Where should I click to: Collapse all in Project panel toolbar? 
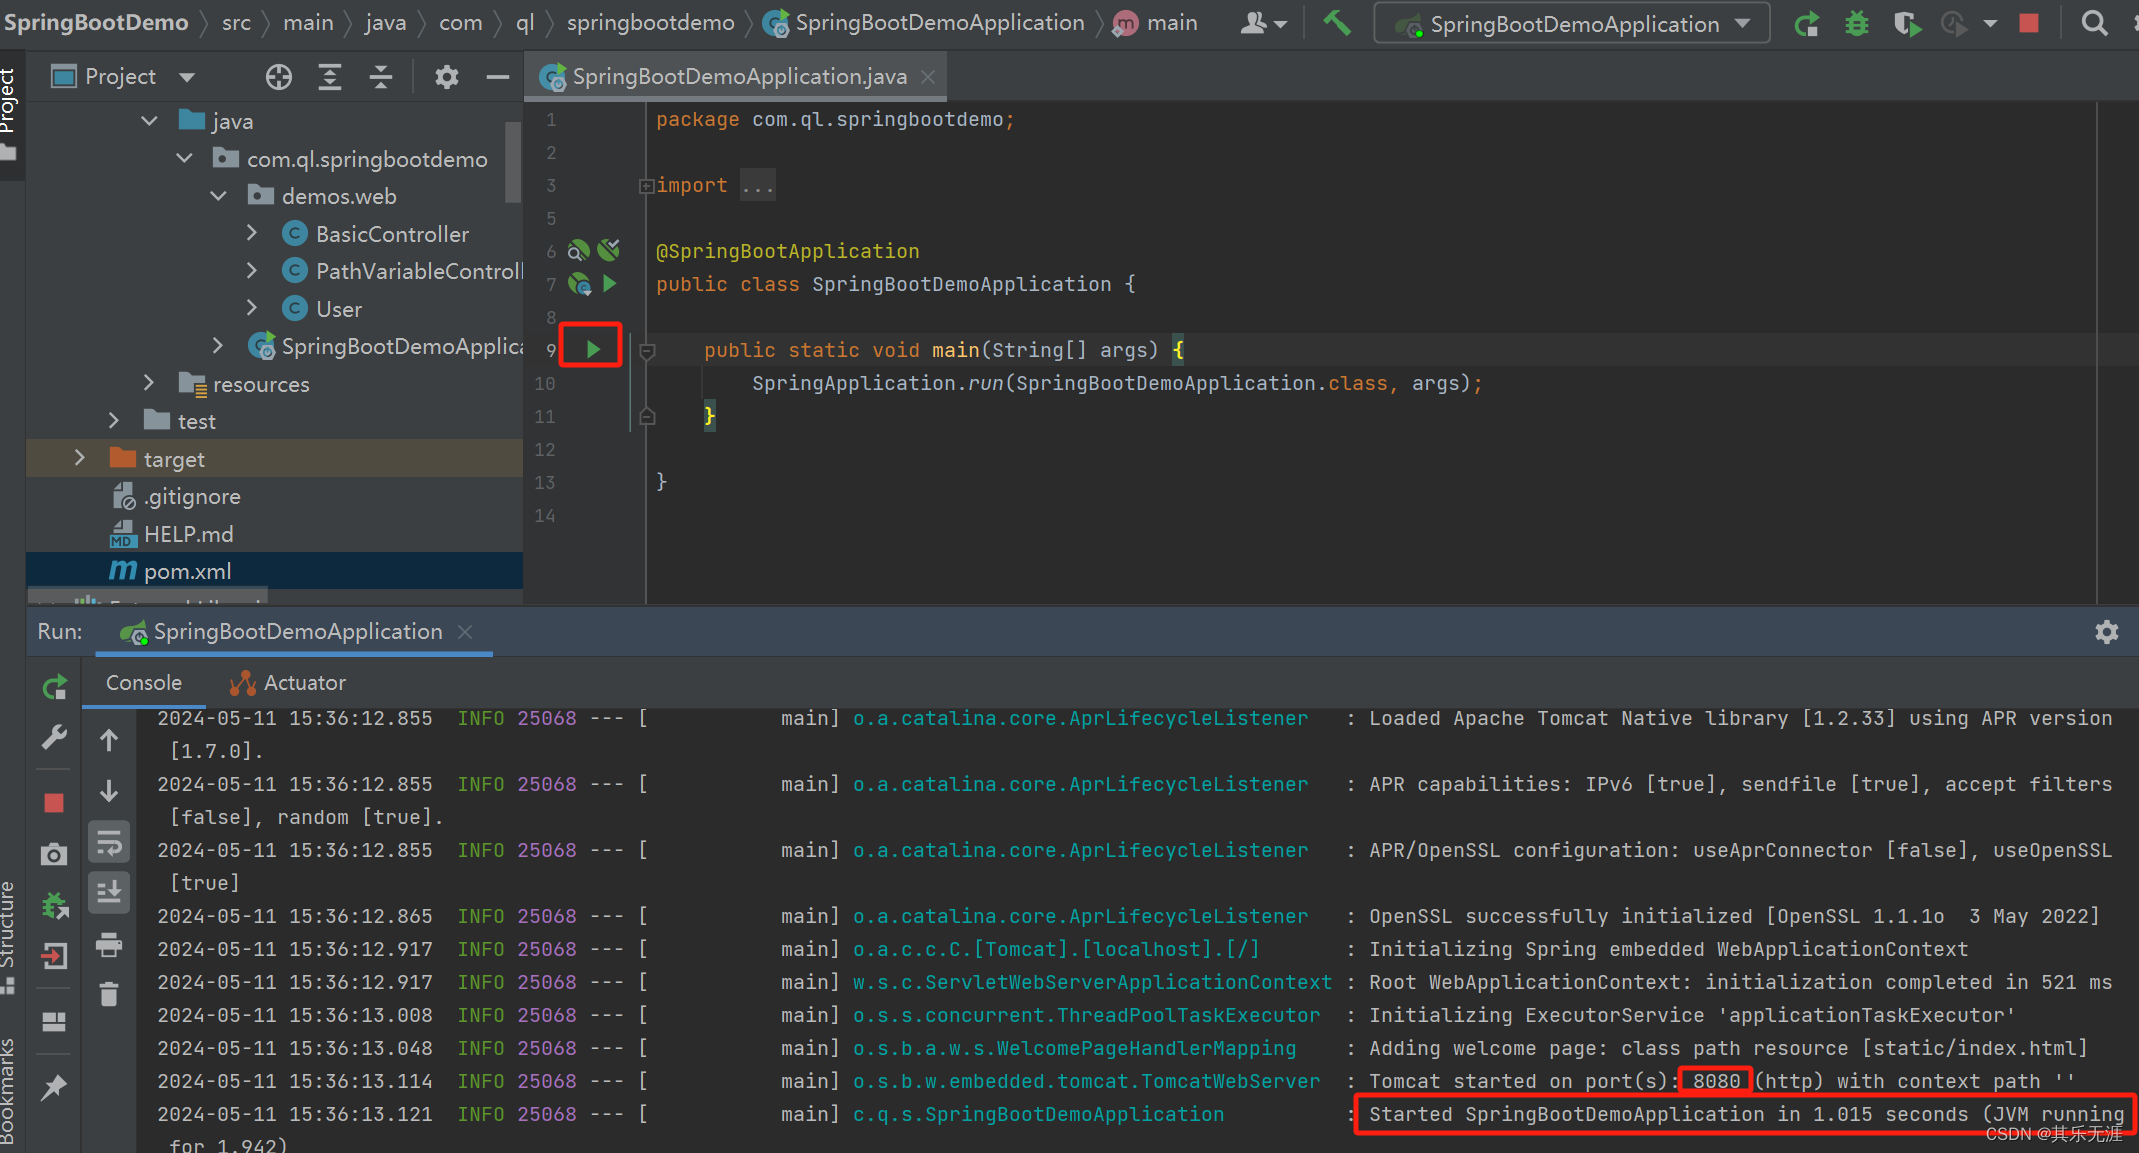(381, 77)
